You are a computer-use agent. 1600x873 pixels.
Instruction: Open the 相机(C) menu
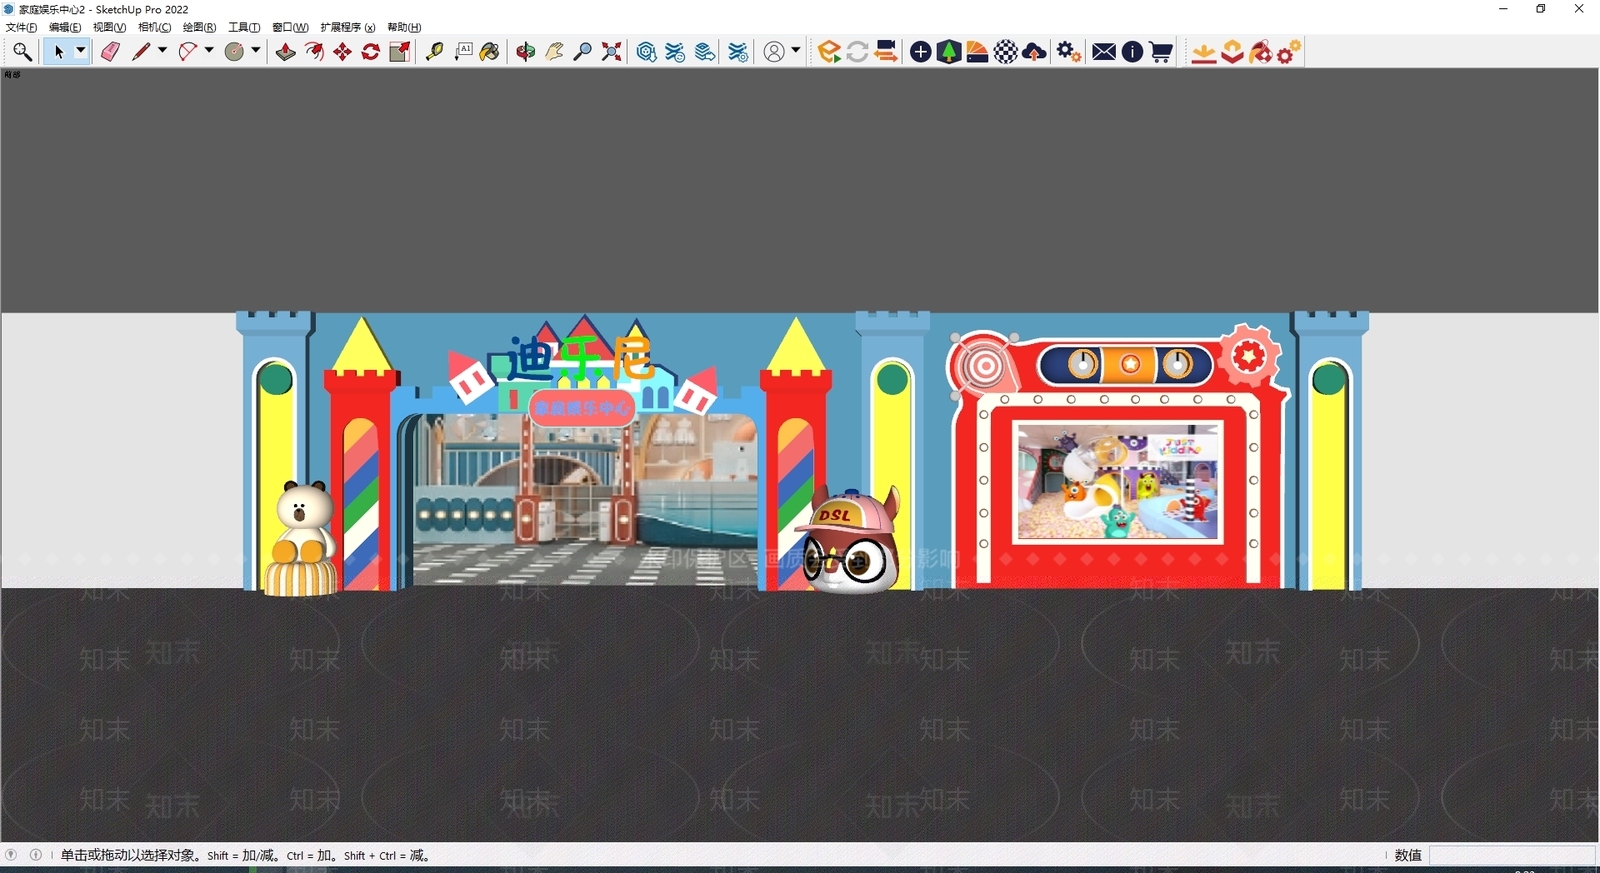click(x=154, y=27)
